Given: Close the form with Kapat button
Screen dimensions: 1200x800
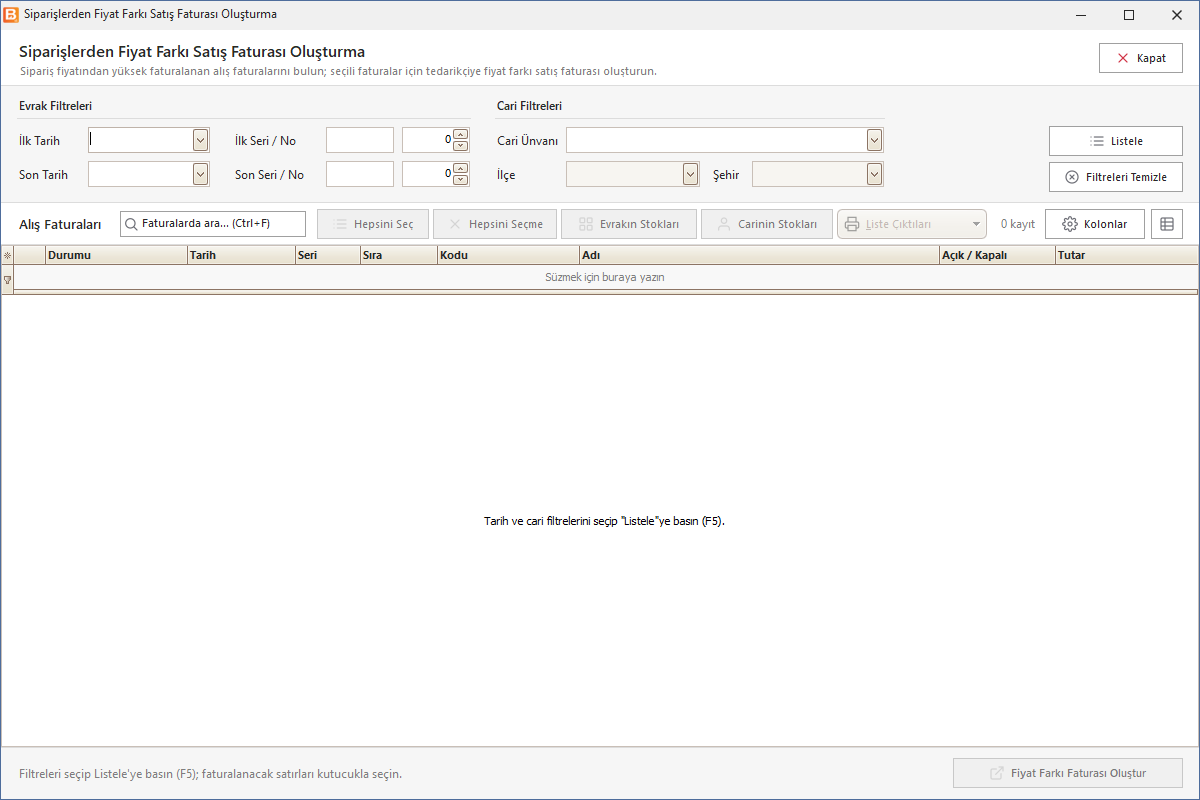Looking at the screenshot, I should click(x=1141, y=58).
